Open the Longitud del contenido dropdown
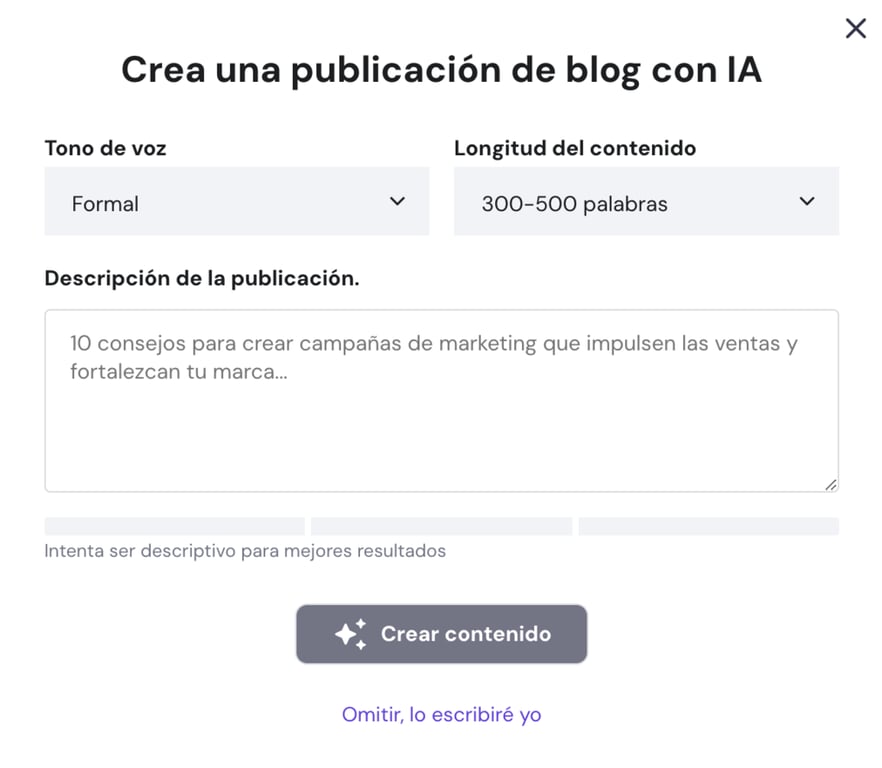The image size is (882, 768). point(646,203)
